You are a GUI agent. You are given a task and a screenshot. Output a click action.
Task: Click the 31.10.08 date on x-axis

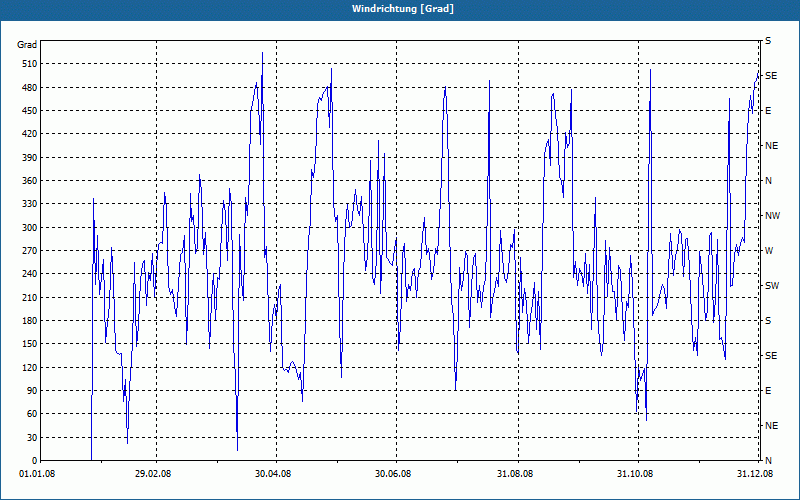[x=635, y=473]
